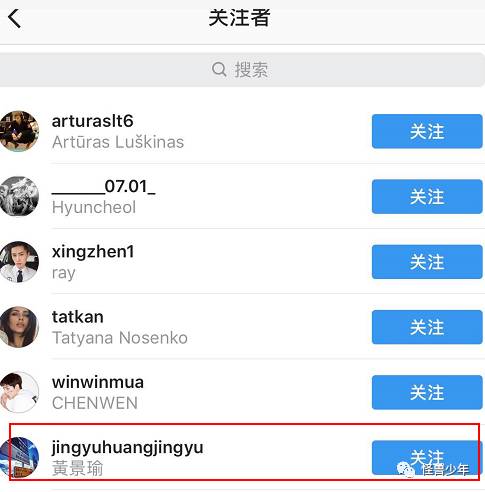
Task: Tap the search magnifier icon
Action: pos(219,70)
